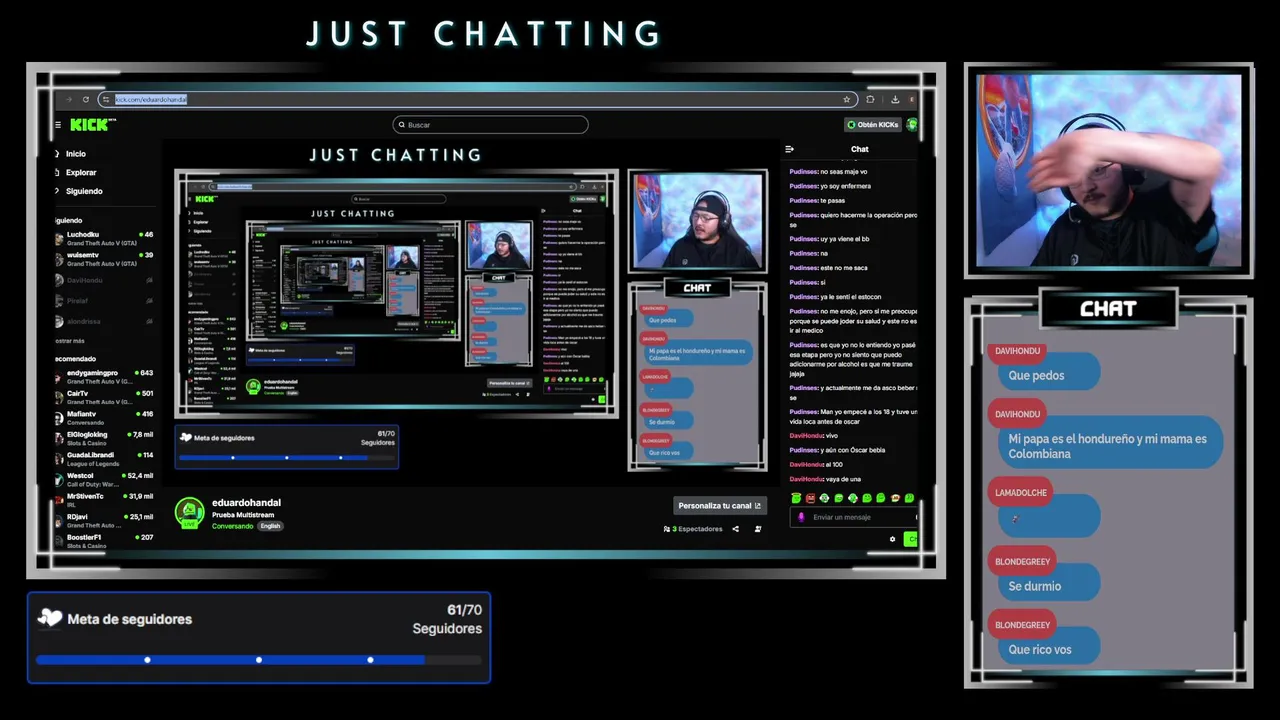The width and height of the screenshot is (1280, 720).
Task: Expand following list with Mostrar más
Action: pyautogui.click(x=70, y=341)
